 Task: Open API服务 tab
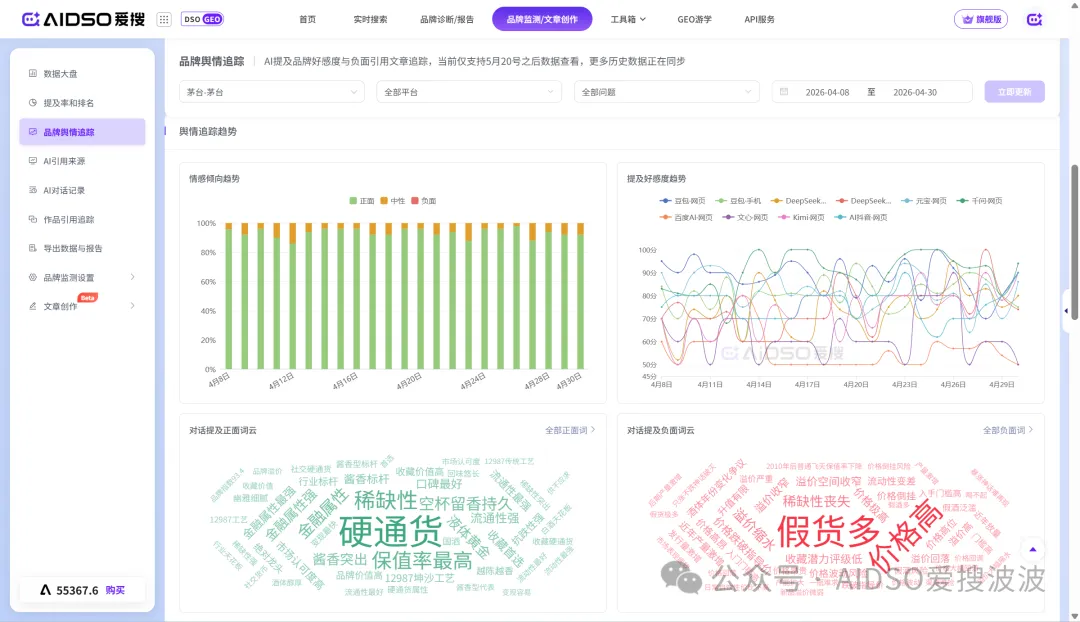click(x=759, y=19)
